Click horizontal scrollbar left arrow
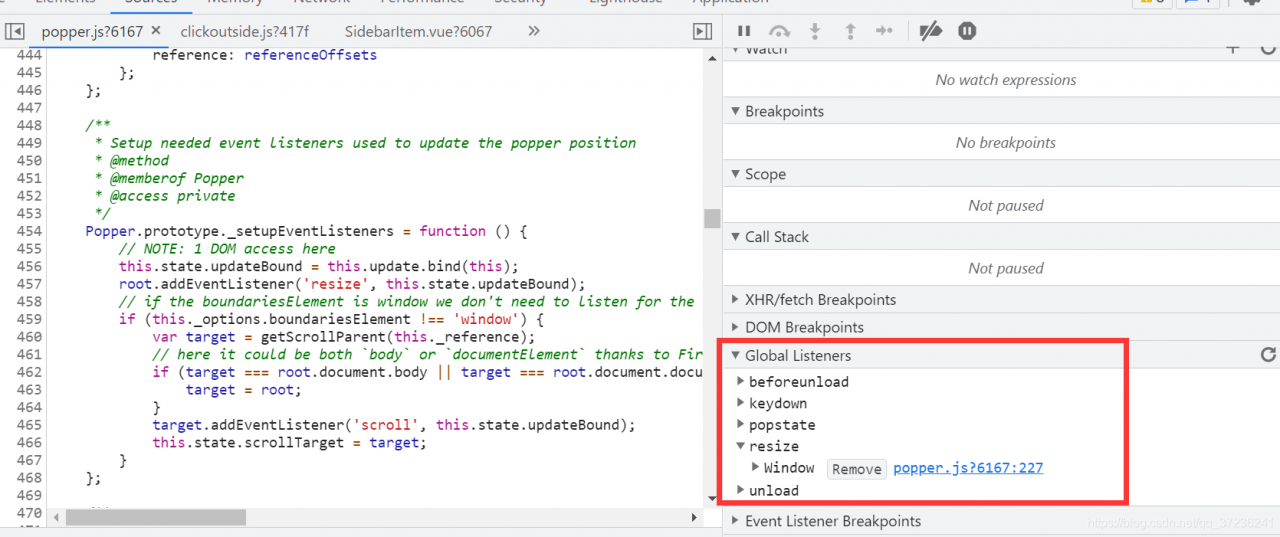 click(56, 518)
